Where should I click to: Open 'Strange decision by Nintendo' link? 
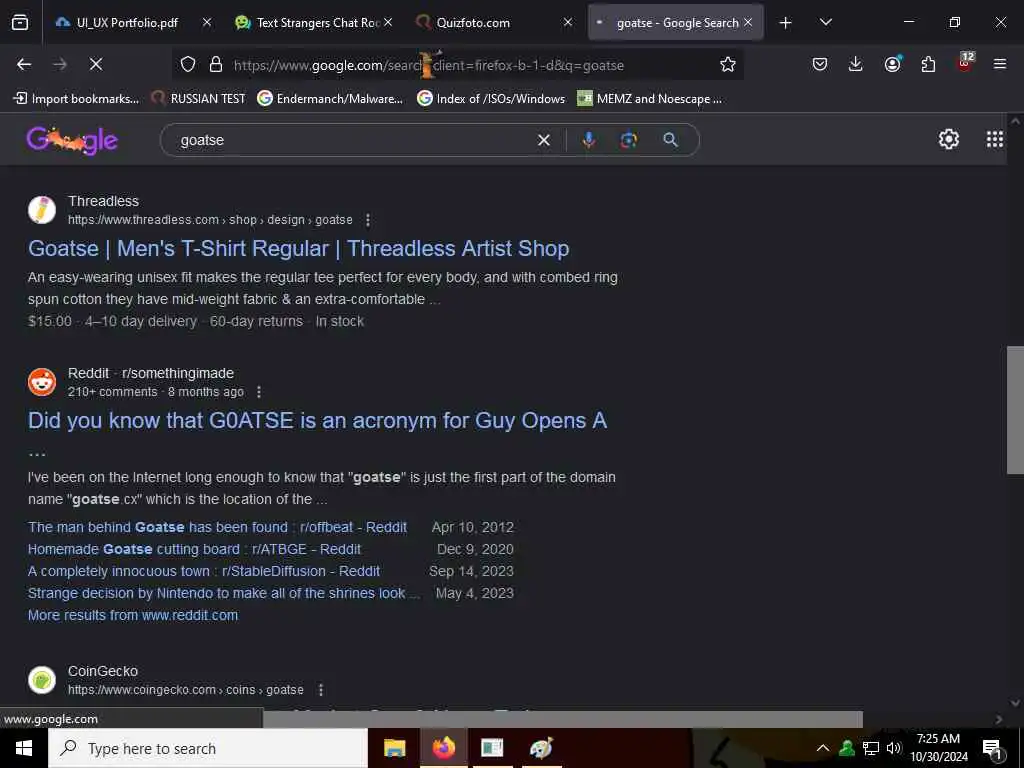pos(223,594)
